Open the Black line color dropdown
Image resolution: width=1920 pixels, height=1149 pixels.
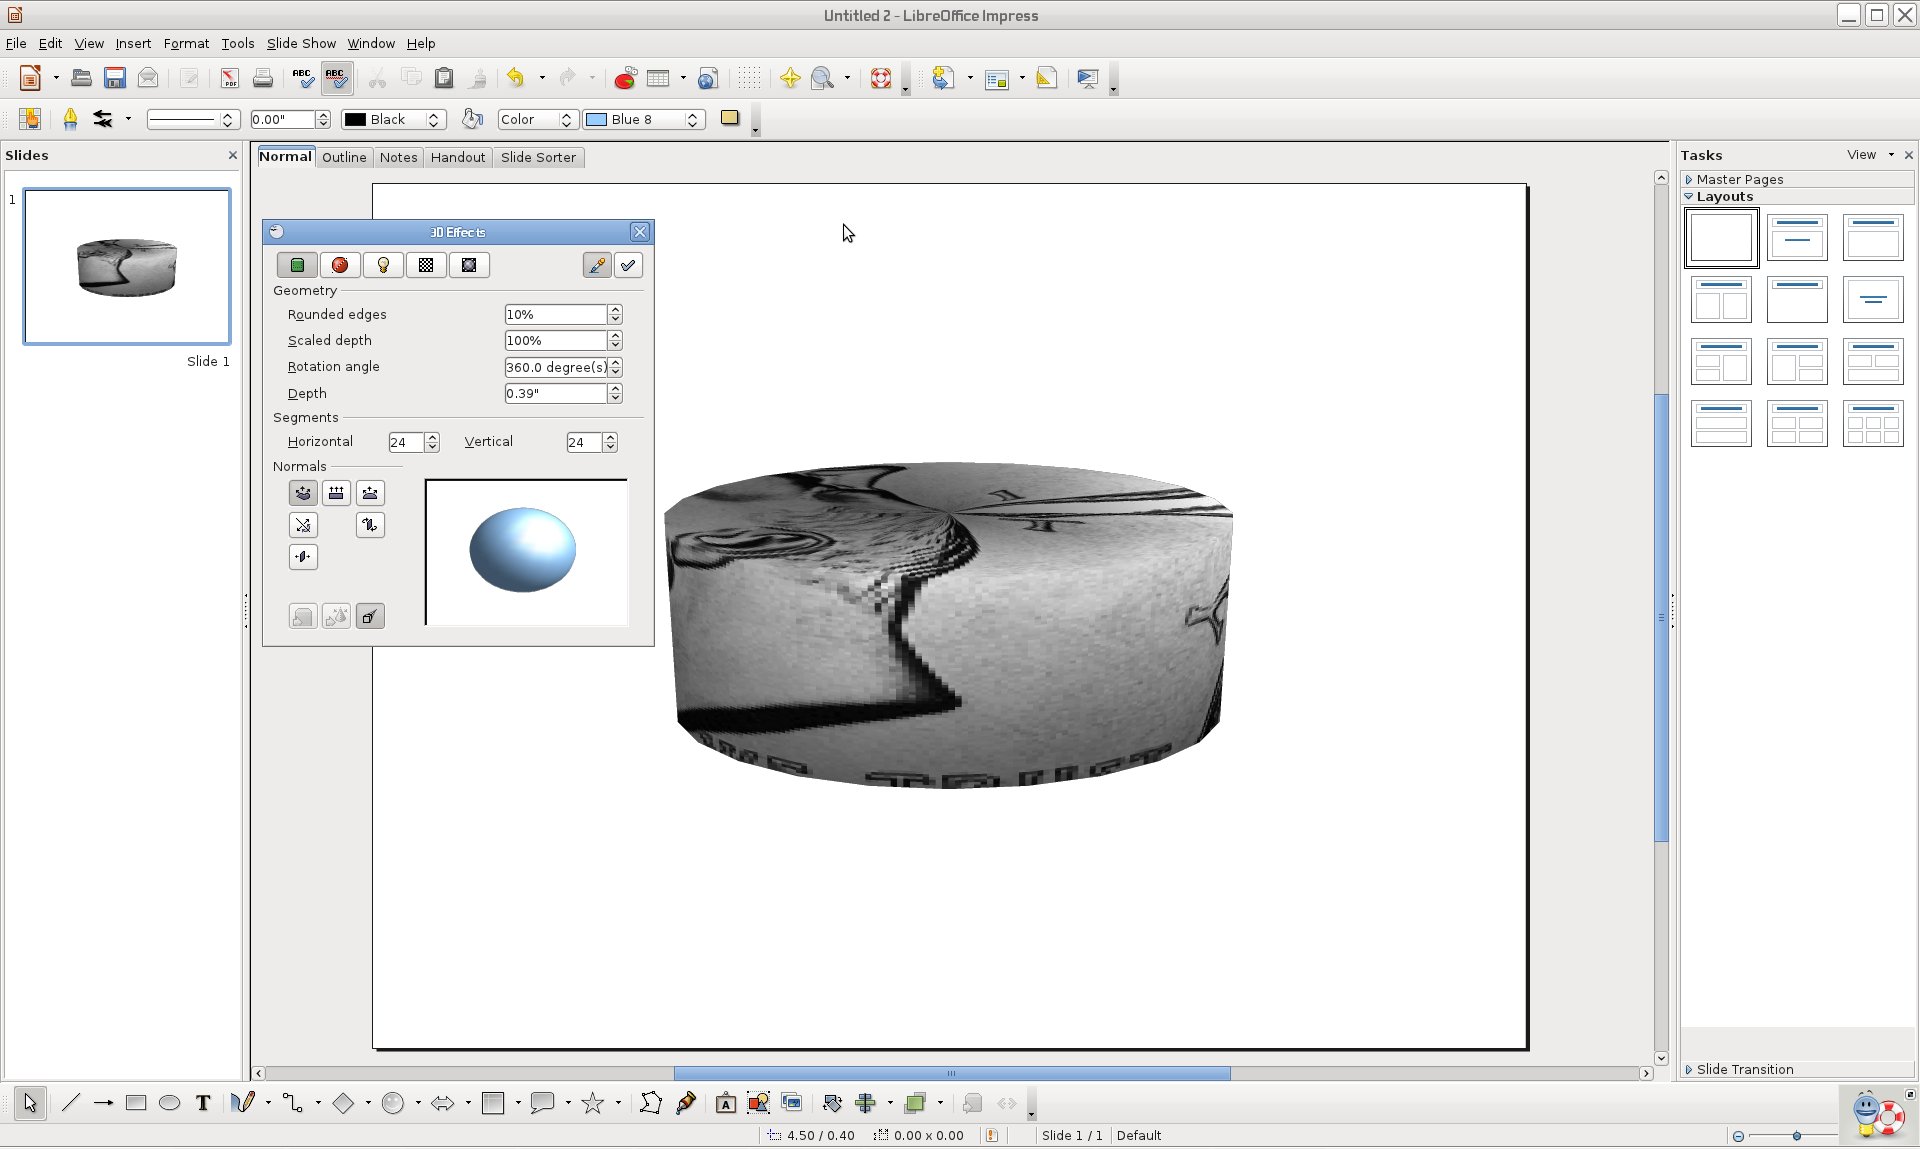pos(392,119)
